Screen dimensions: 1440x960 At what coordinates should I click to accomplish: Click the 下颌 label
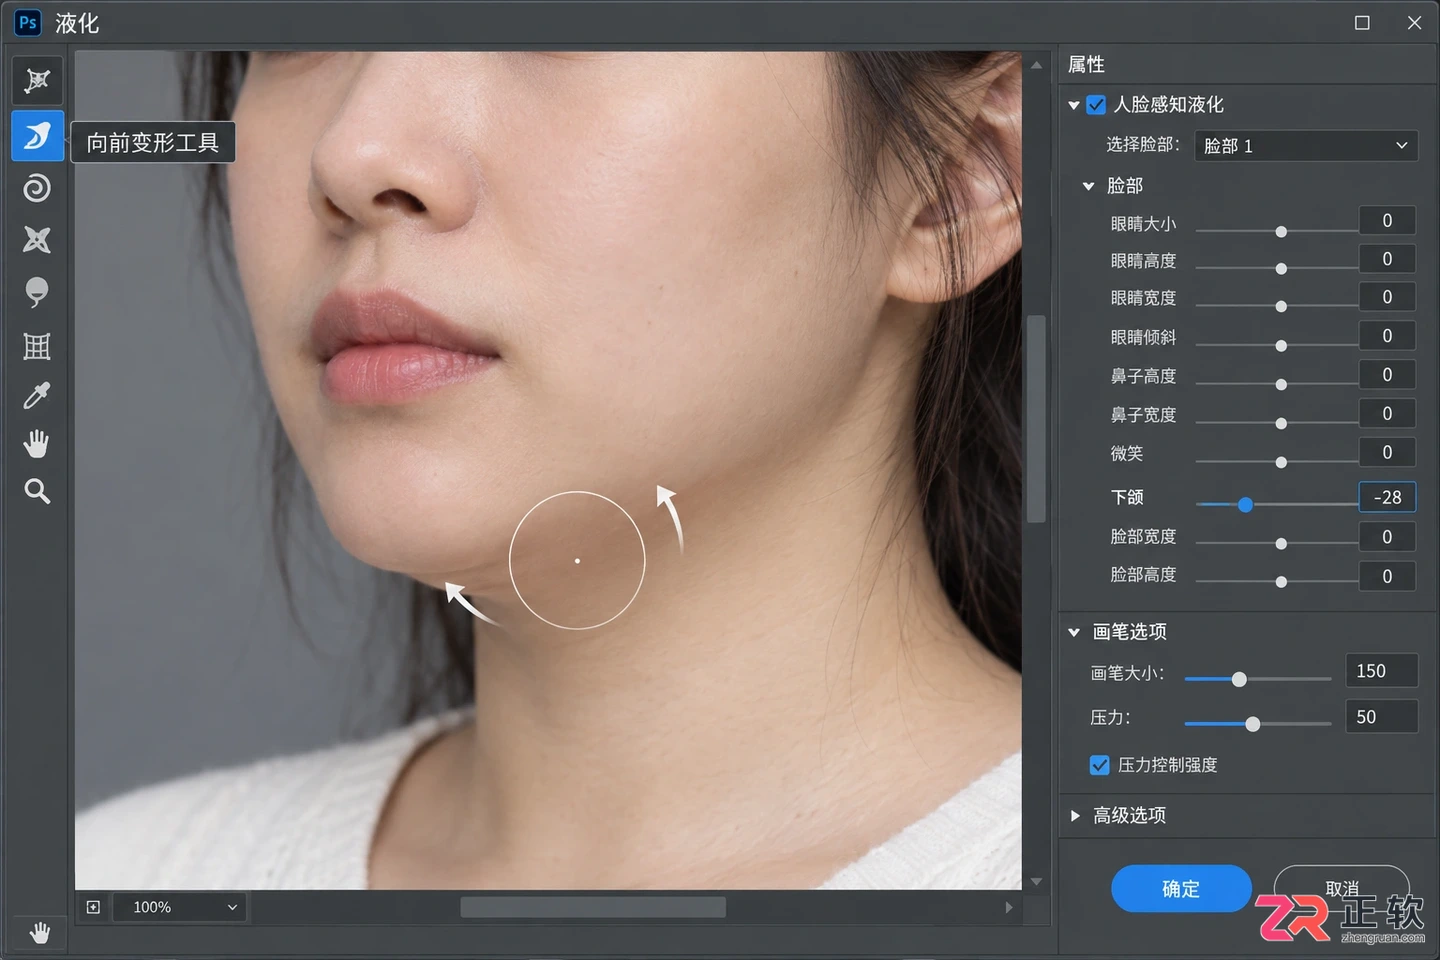tap(1127, 497)
